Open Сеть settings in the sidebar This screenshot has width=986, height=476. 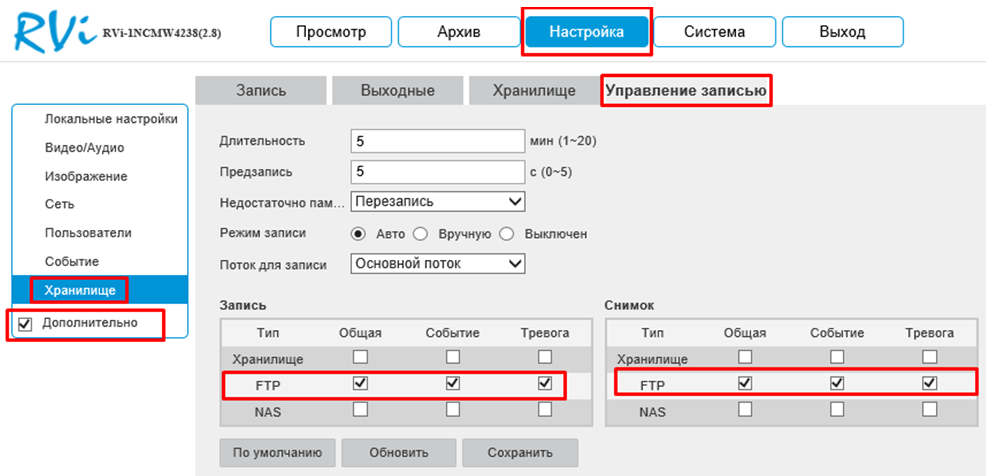59,205
